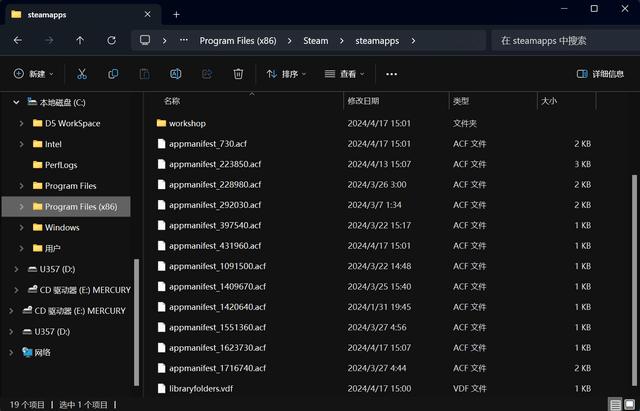Click Program Files (x86) in address bar
Viewport: 640px width, 411px height.
tap(238, 41)
